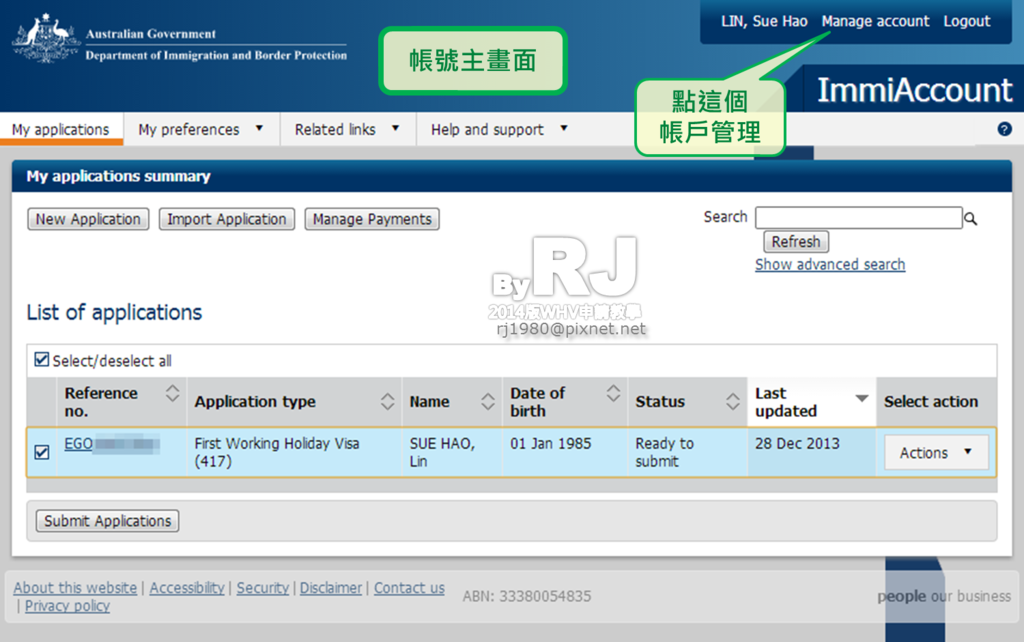Sort by Date of birth column arrows
1024x642 pixels.
(x=613, y=393)
